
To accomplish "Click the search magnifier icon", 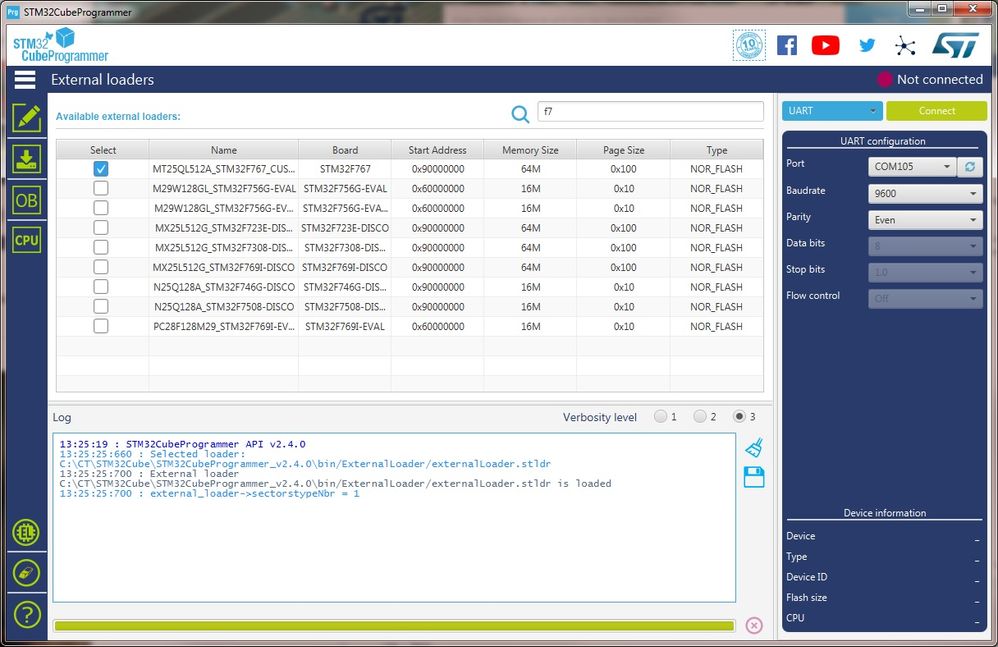I will point(520,115).
